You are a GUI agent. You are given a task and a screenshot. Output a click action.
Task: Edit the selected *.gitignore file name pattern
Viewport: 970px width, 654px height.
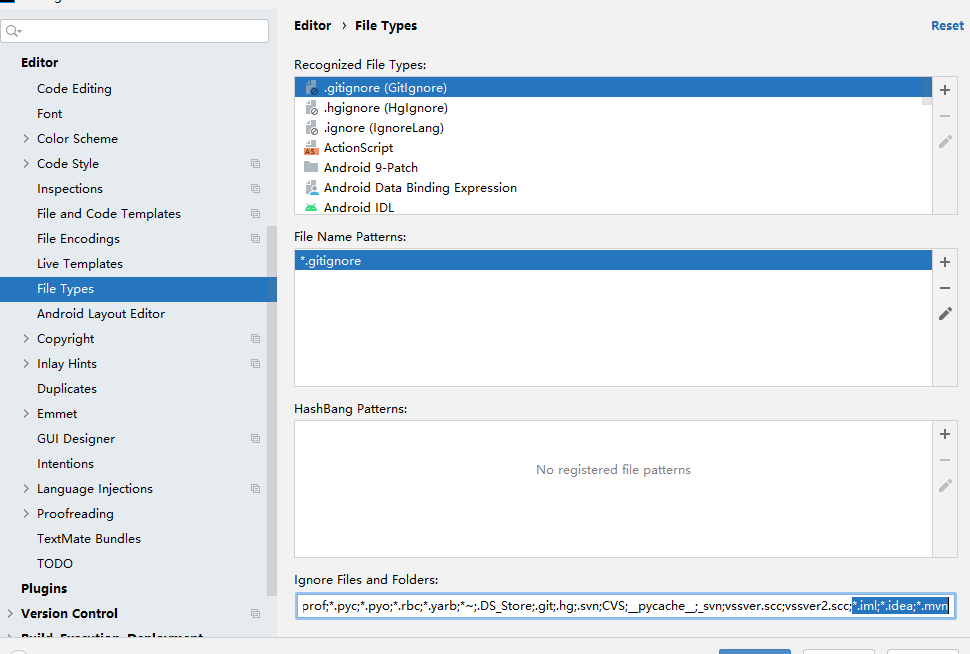tap(945, 314)
